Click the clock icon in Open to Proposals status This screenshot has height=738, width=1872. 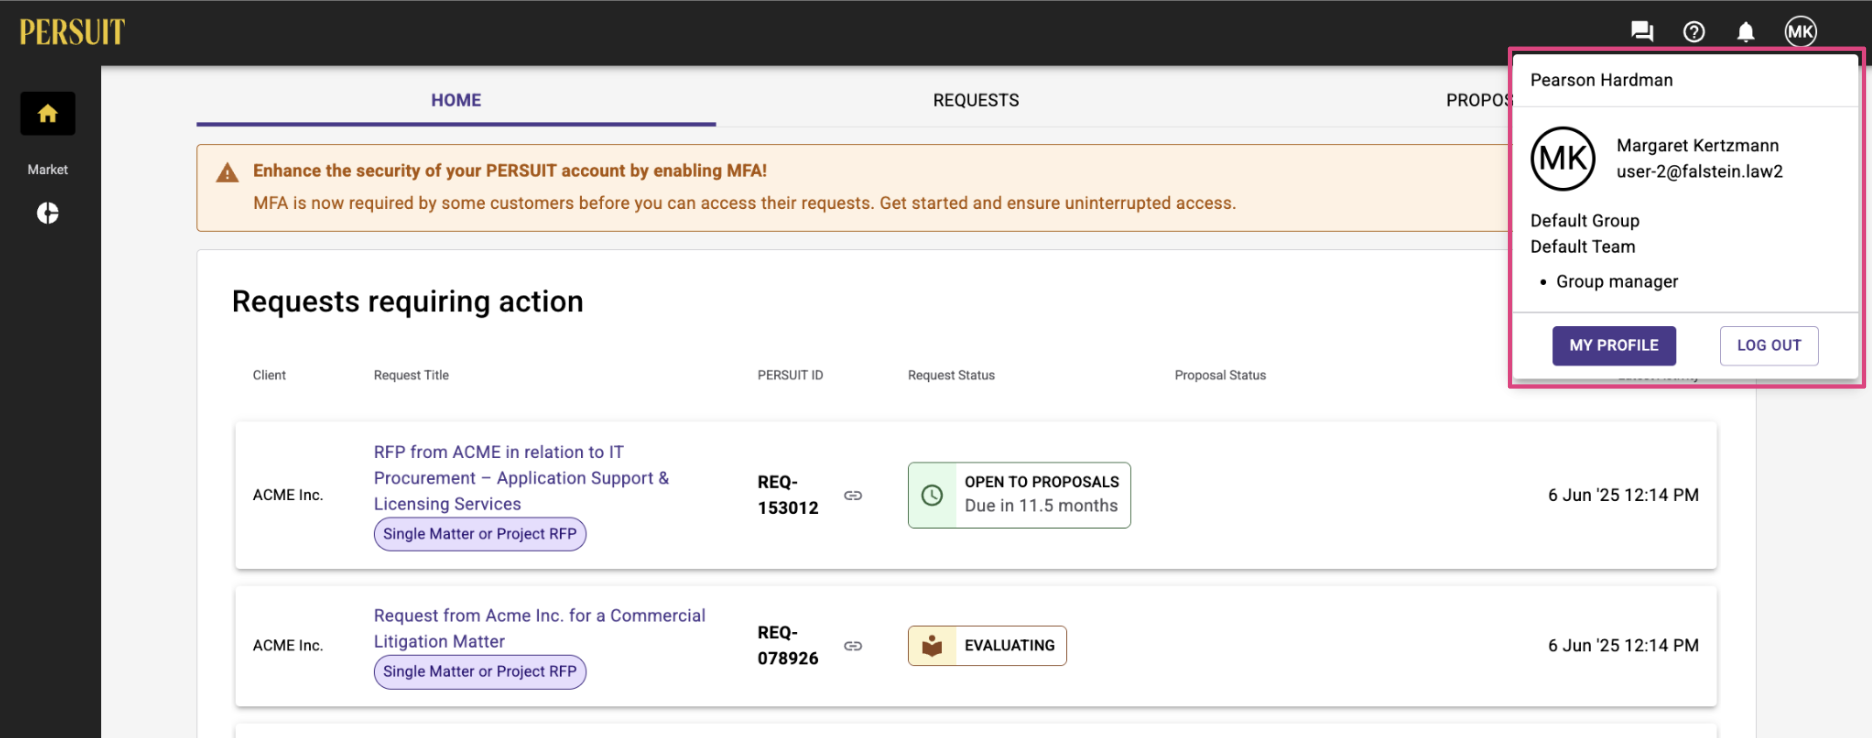[x=932, y=495]
